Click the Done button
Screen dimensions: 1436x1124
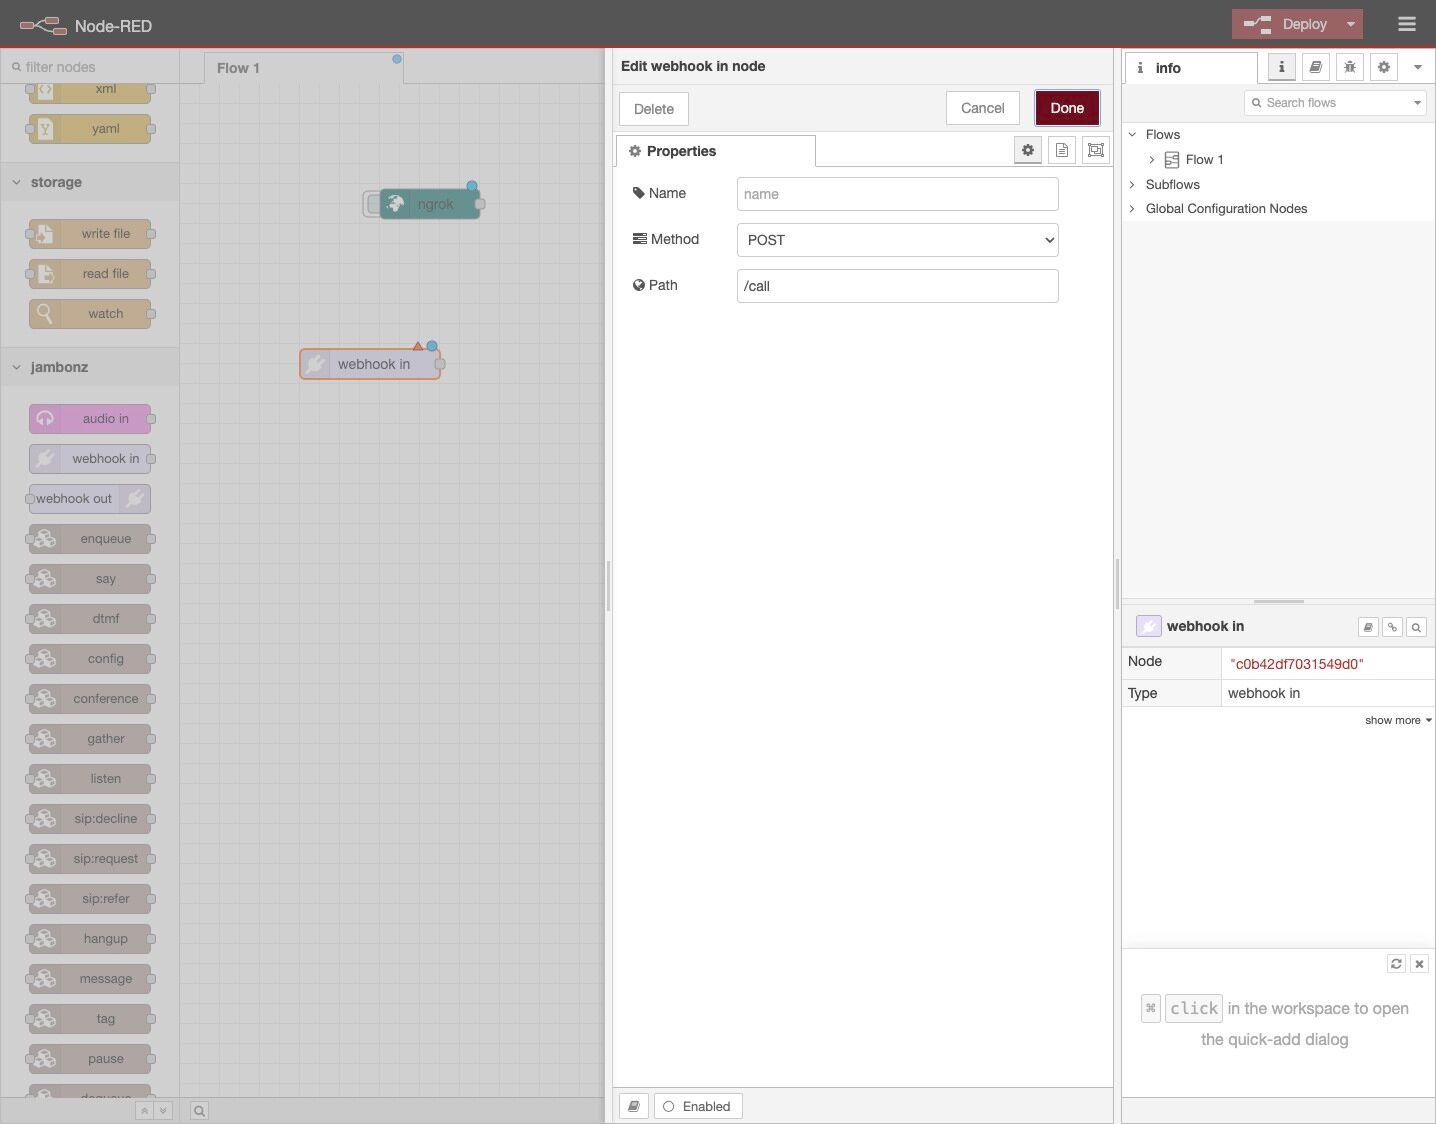[1066, 108]
